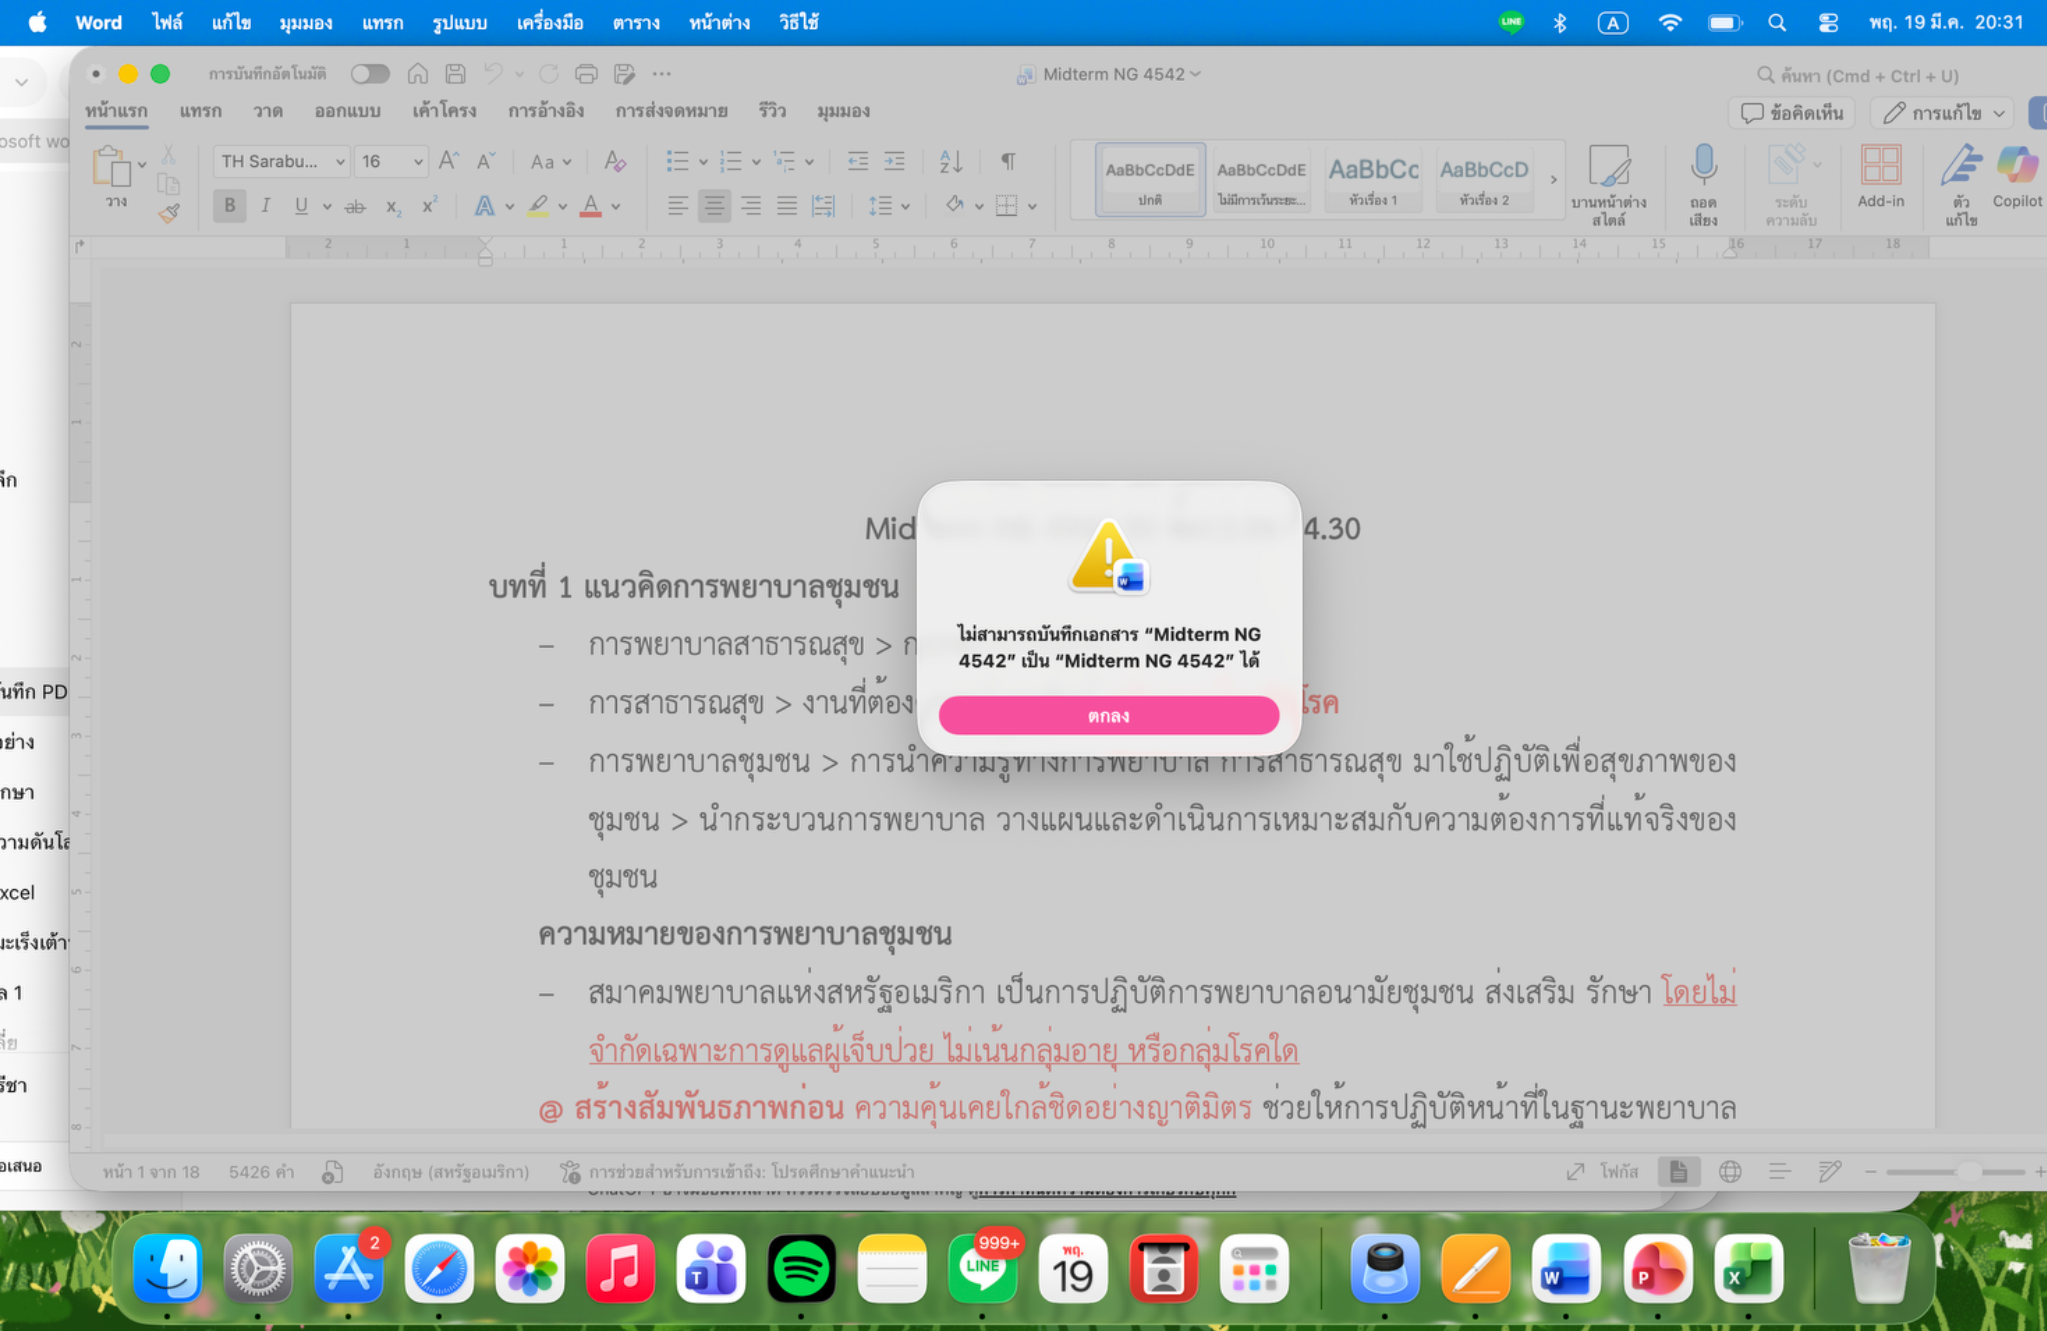Toggle Strikethrough formatting
The image size is (2047, 1331).
pos(355,207)
